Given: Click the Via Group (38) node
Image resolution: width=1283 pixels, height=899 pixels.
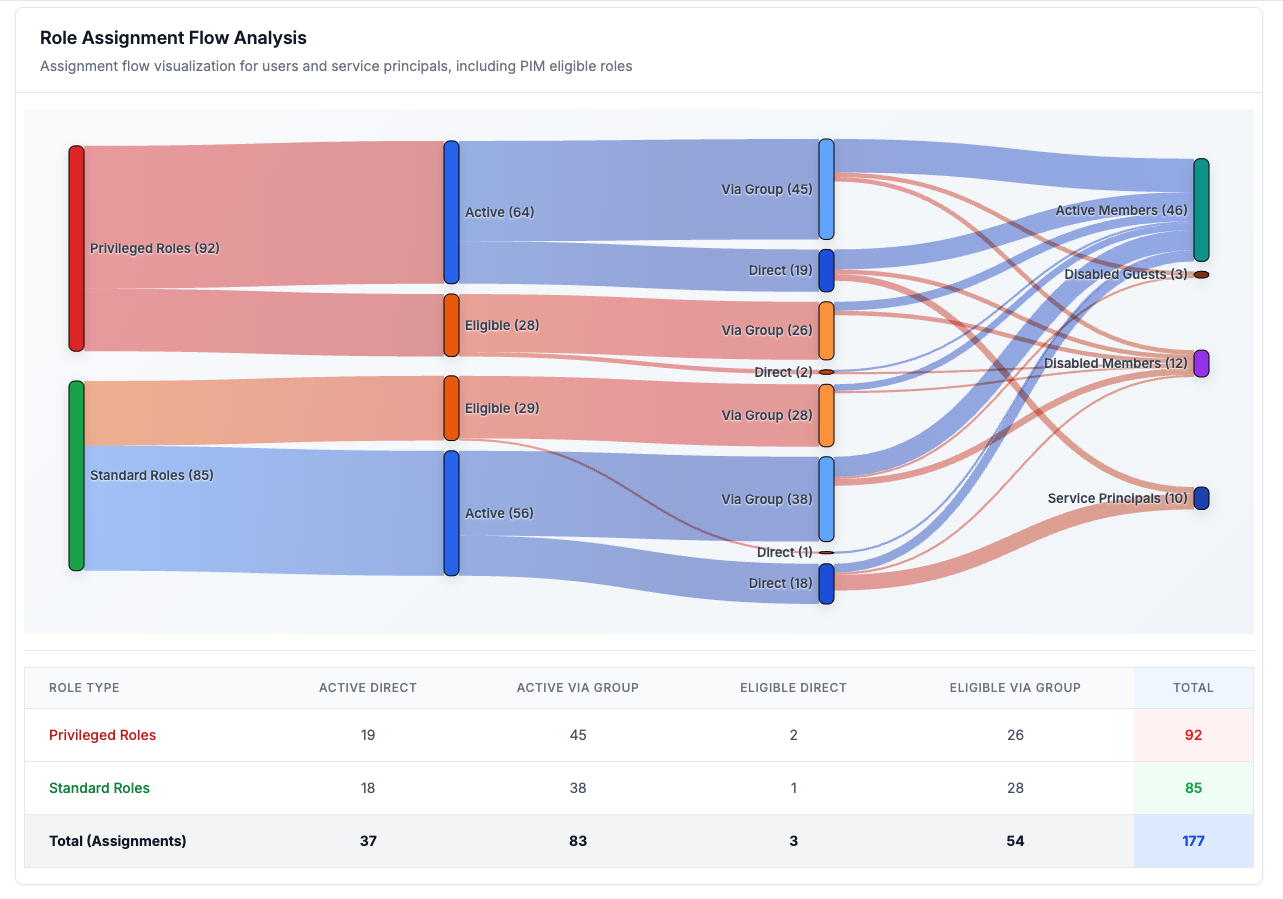Looking at the screenshot, I should 825,499.
